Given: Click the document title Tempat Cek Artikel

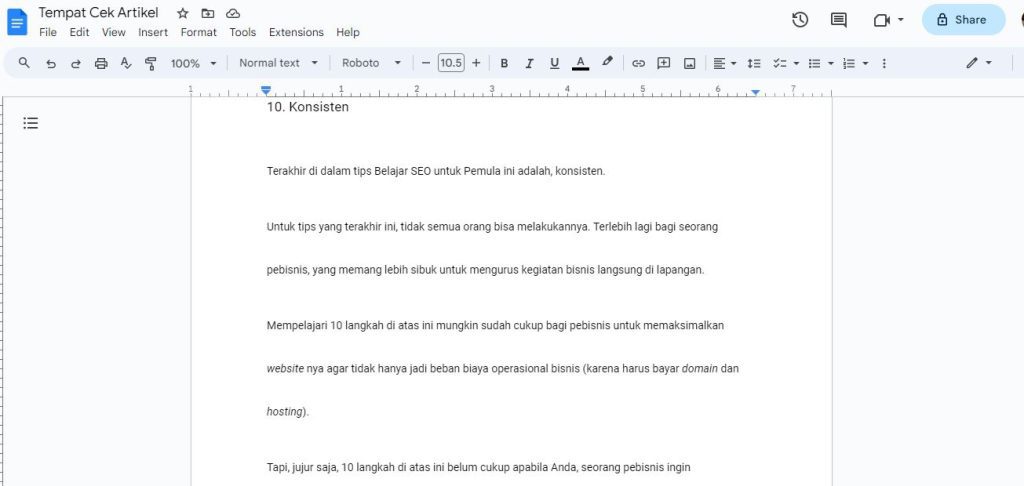Looking at the screenshot, I should tap(98, 13).
